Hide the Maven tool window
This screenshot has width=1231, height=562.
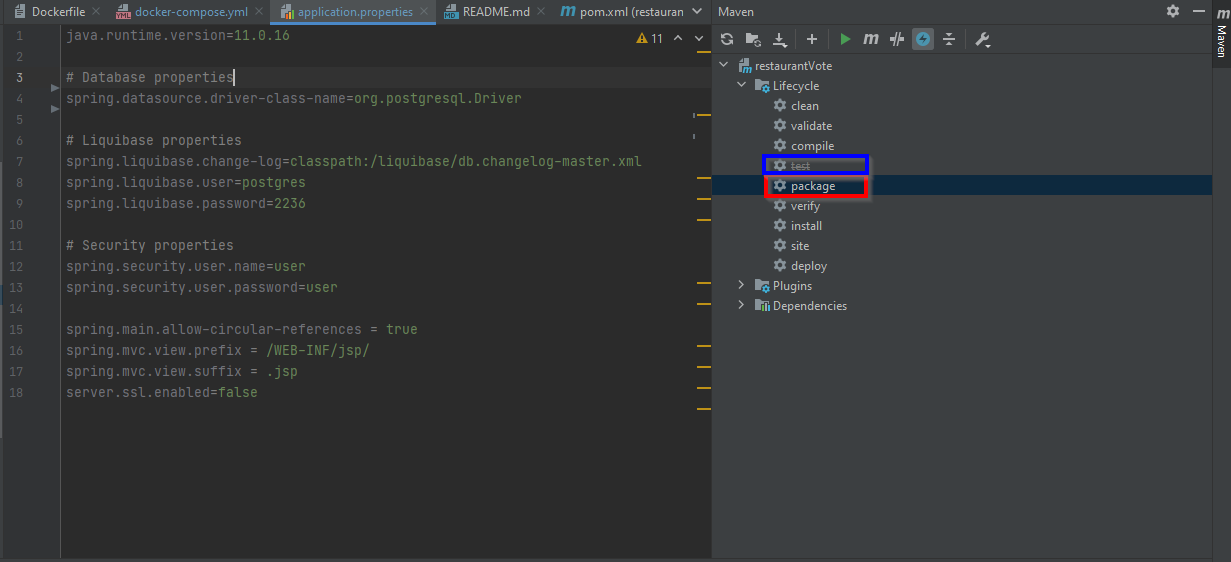tap(1199, 11)
